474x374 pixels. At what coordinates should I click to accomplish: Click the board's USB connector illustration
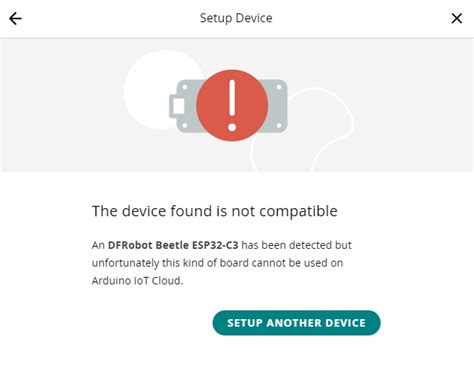pos(178,106)
